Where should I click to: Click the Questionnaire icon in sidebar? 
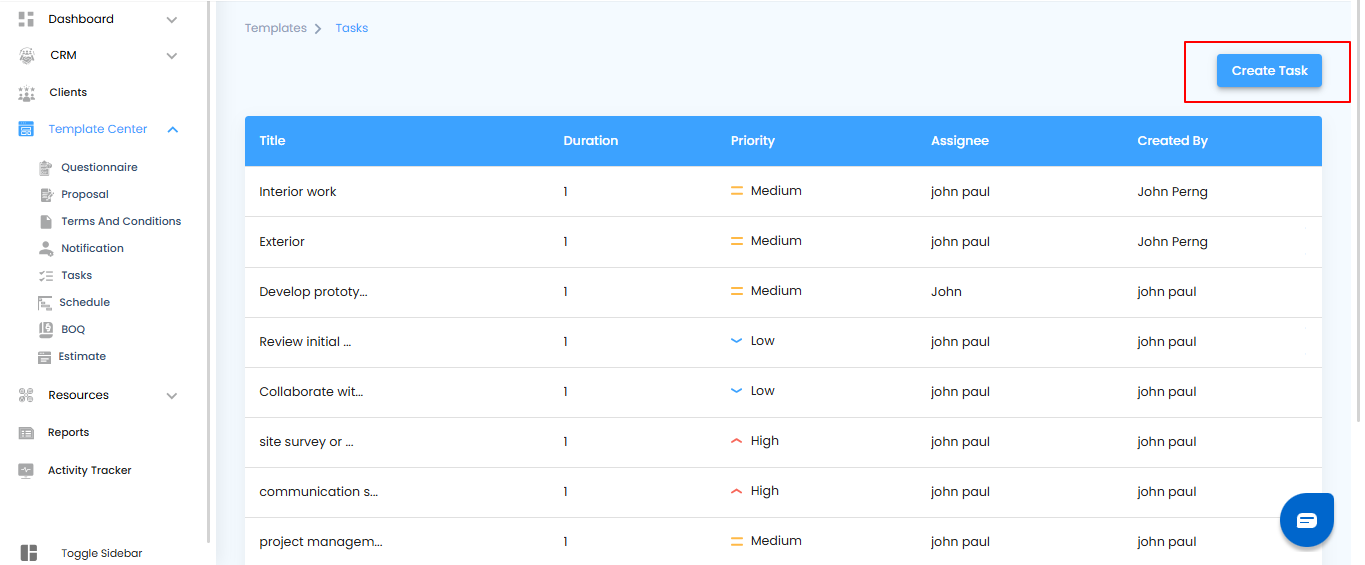45,168
